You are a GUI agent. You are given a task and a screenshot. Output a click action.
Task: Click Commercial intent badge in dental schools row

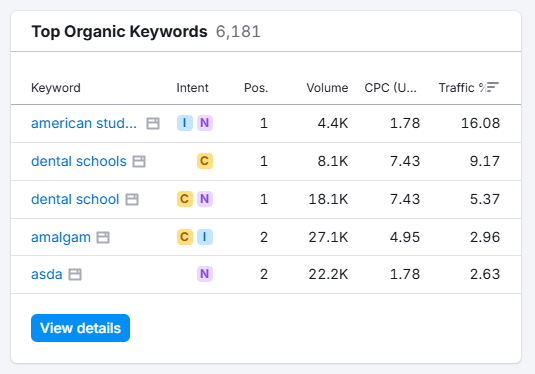pos(205,161)
